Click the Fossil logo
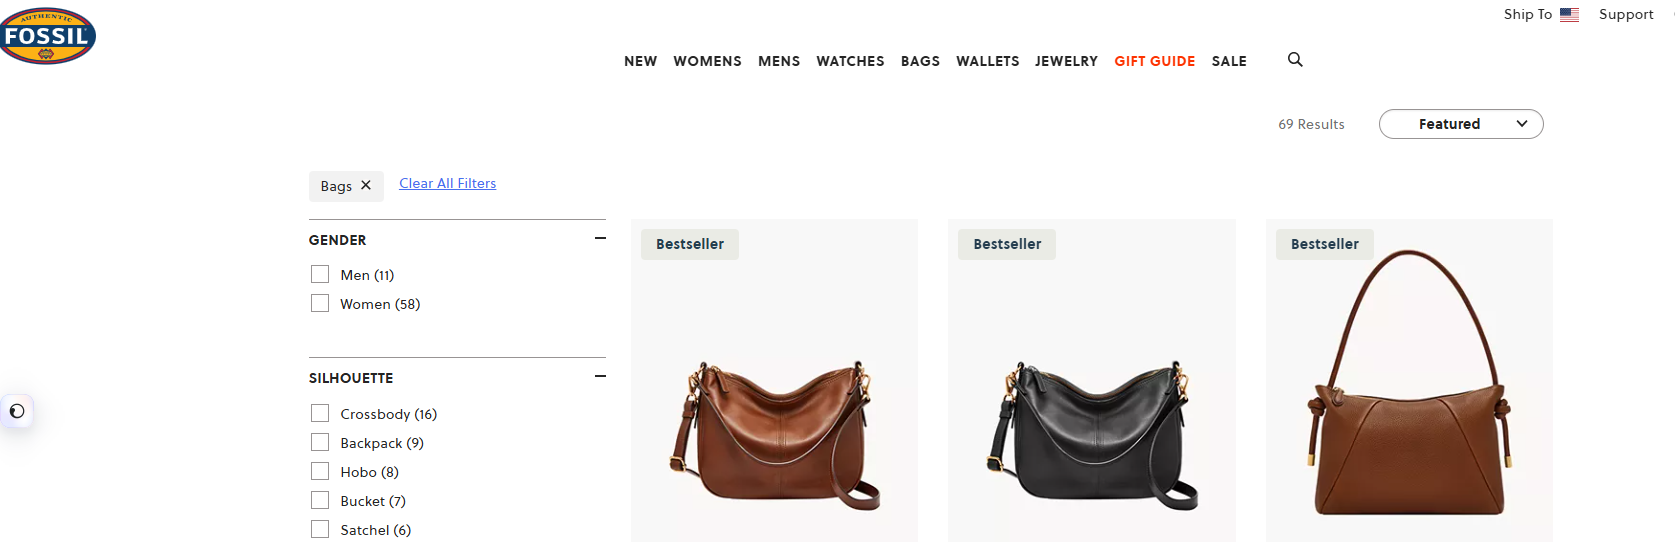Viewport: 1675px width, 542px height. pyautogui.click(x=47, y=36)
